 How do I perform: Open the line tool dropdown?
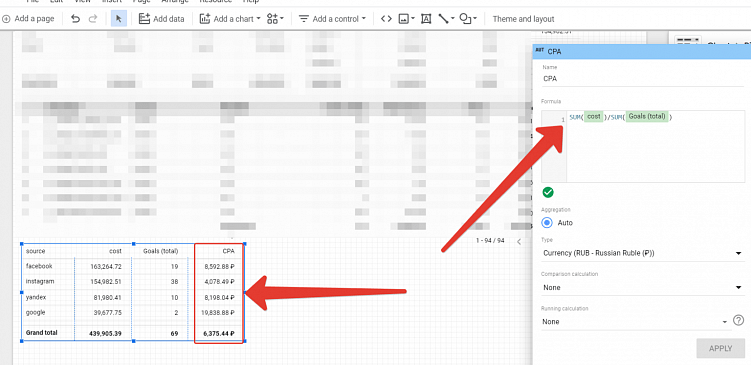coord(446,19)
